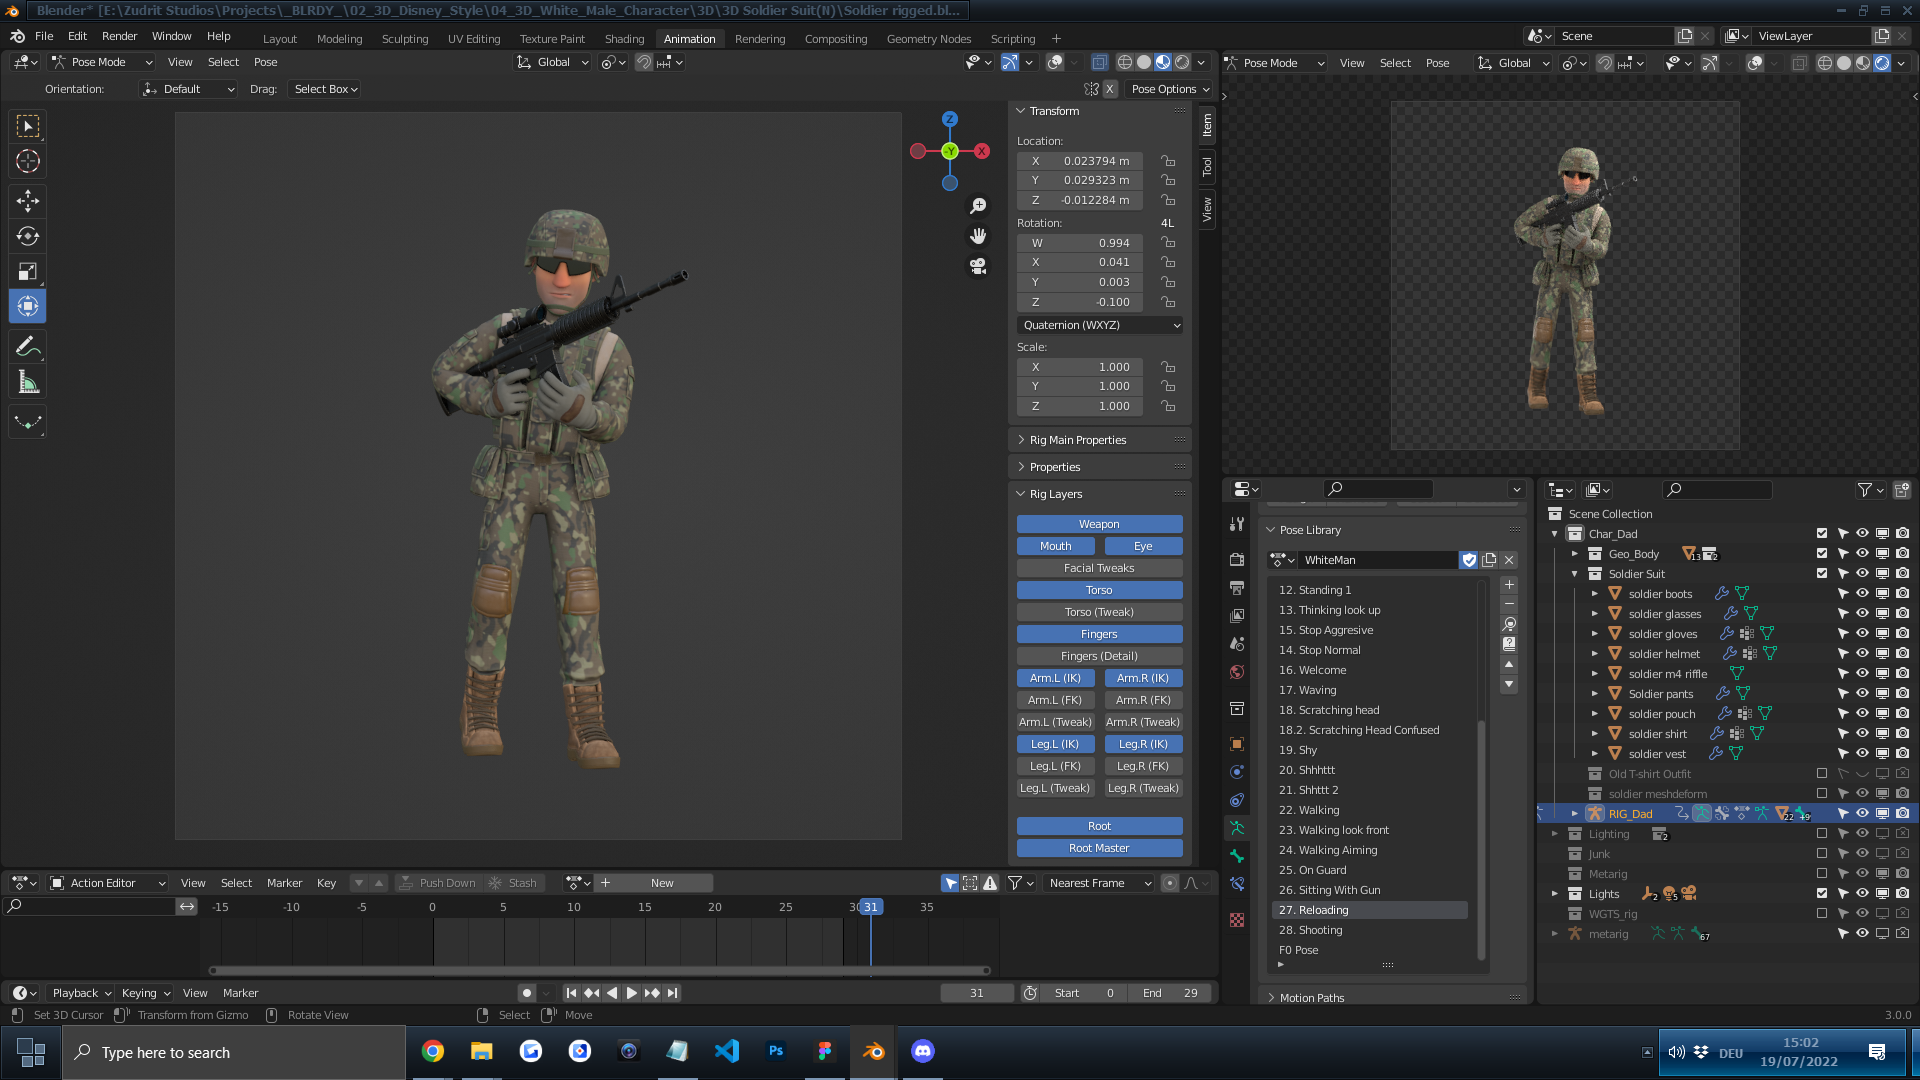Open the Render menu
Viewport: 1920px width, 1080px height.
(x=119, y=36)
